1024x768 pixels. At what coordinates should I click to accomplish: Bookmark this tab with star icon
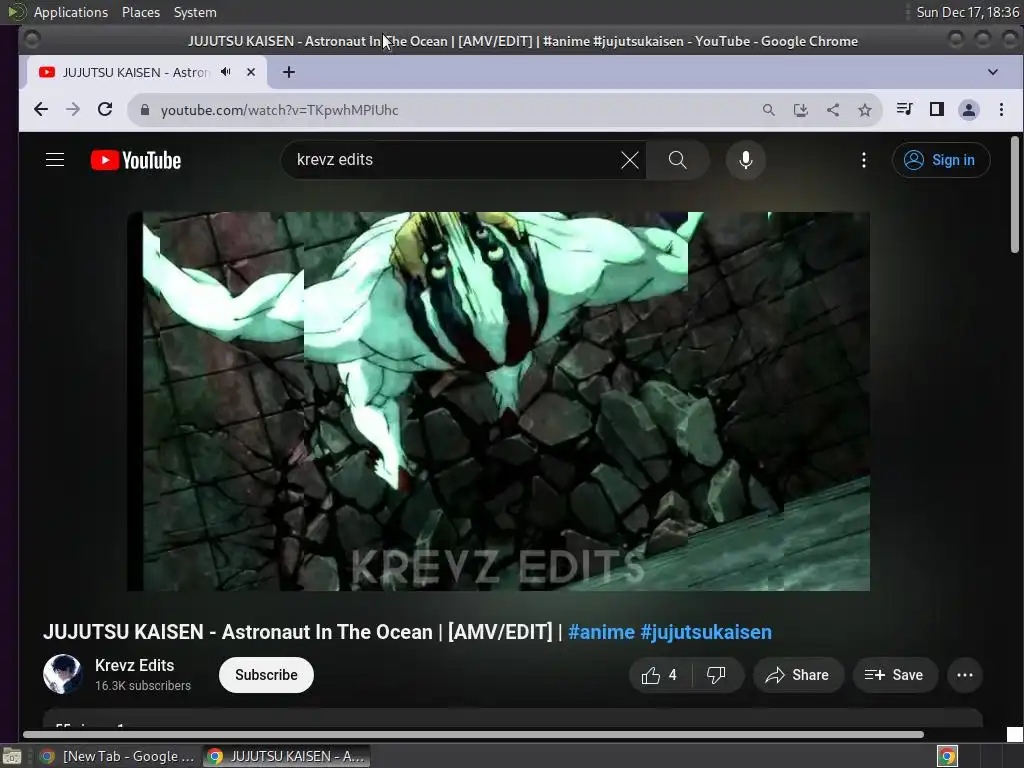(865, 110)
